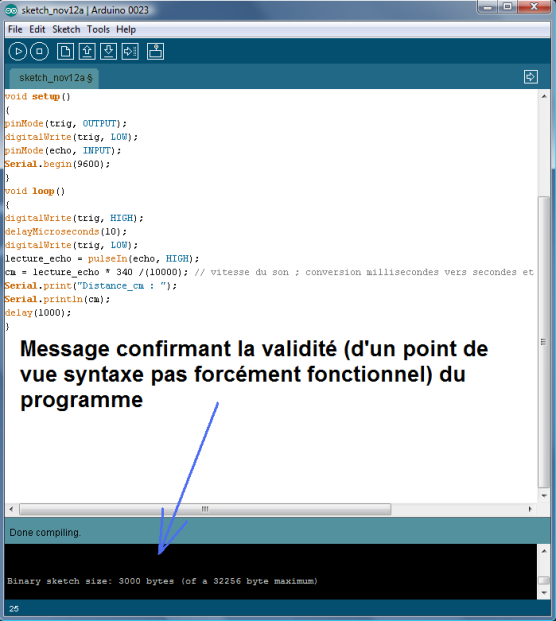The width and height of the screenshot is (556, 621).
Task: Open the Sketch menu
Action: (x=66, y=29)
